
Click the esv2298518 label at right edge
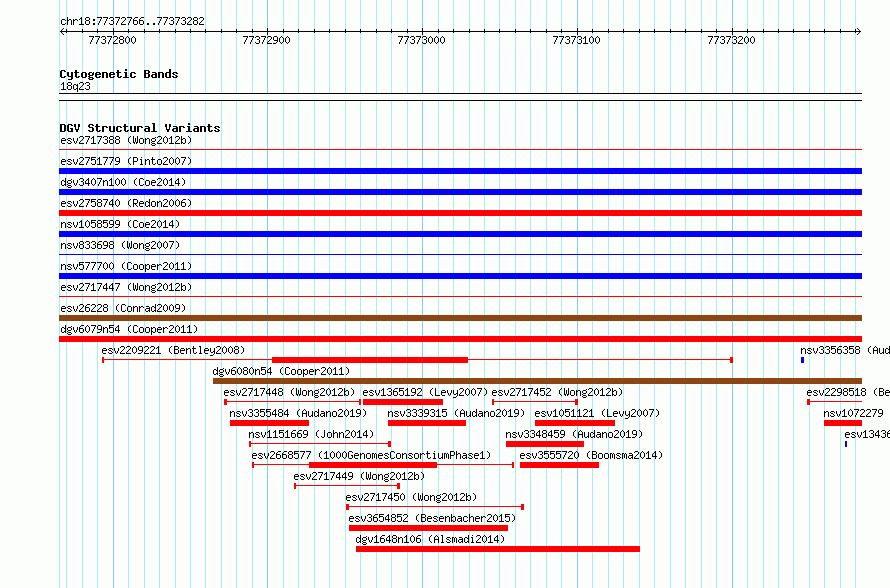847,392
